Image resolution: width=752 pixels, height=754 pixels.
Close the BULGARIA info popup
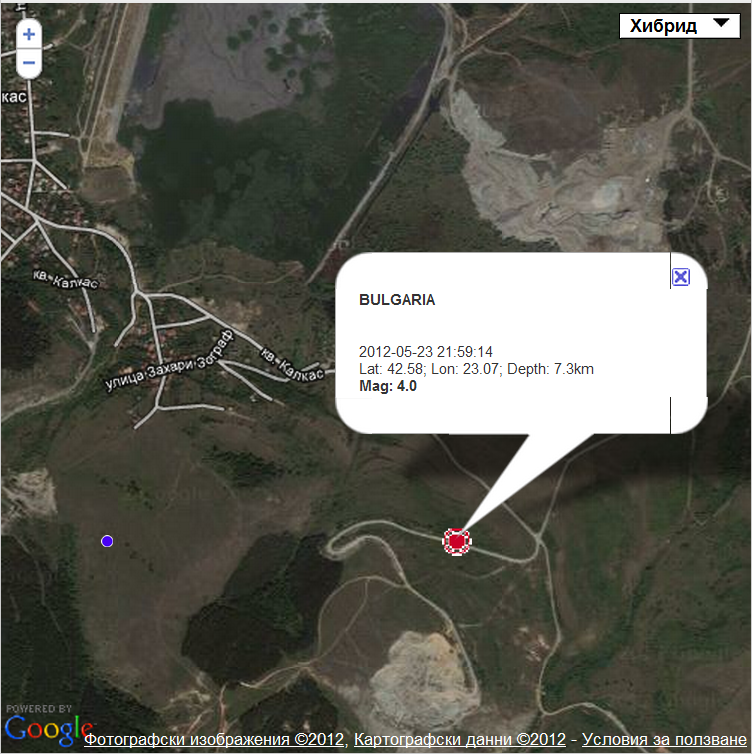tap(680, 276)
